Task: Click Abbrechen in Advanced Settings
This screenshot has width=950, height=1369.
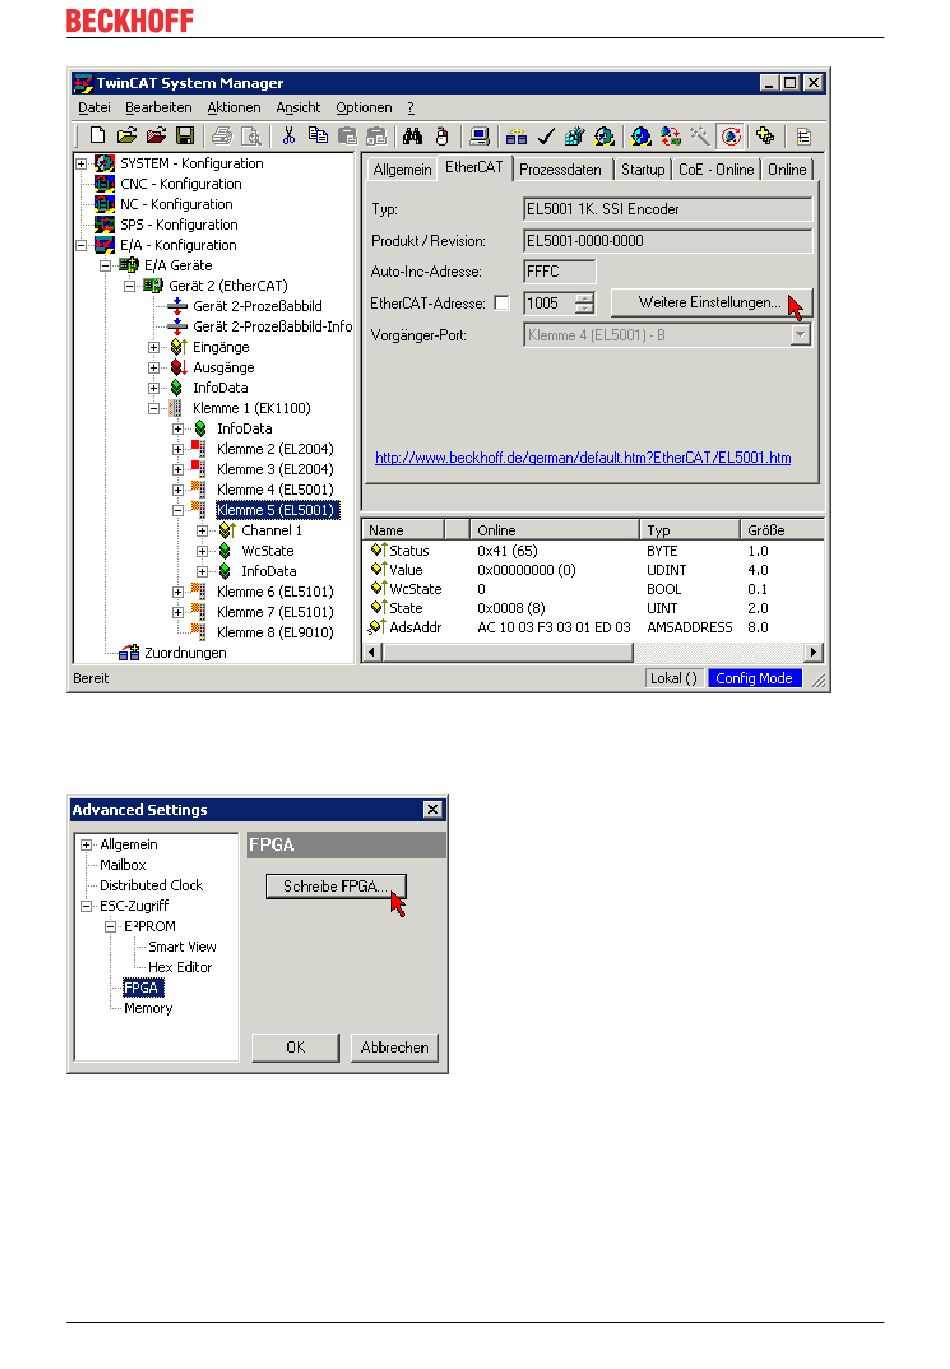Action: tap(395, 1048)
